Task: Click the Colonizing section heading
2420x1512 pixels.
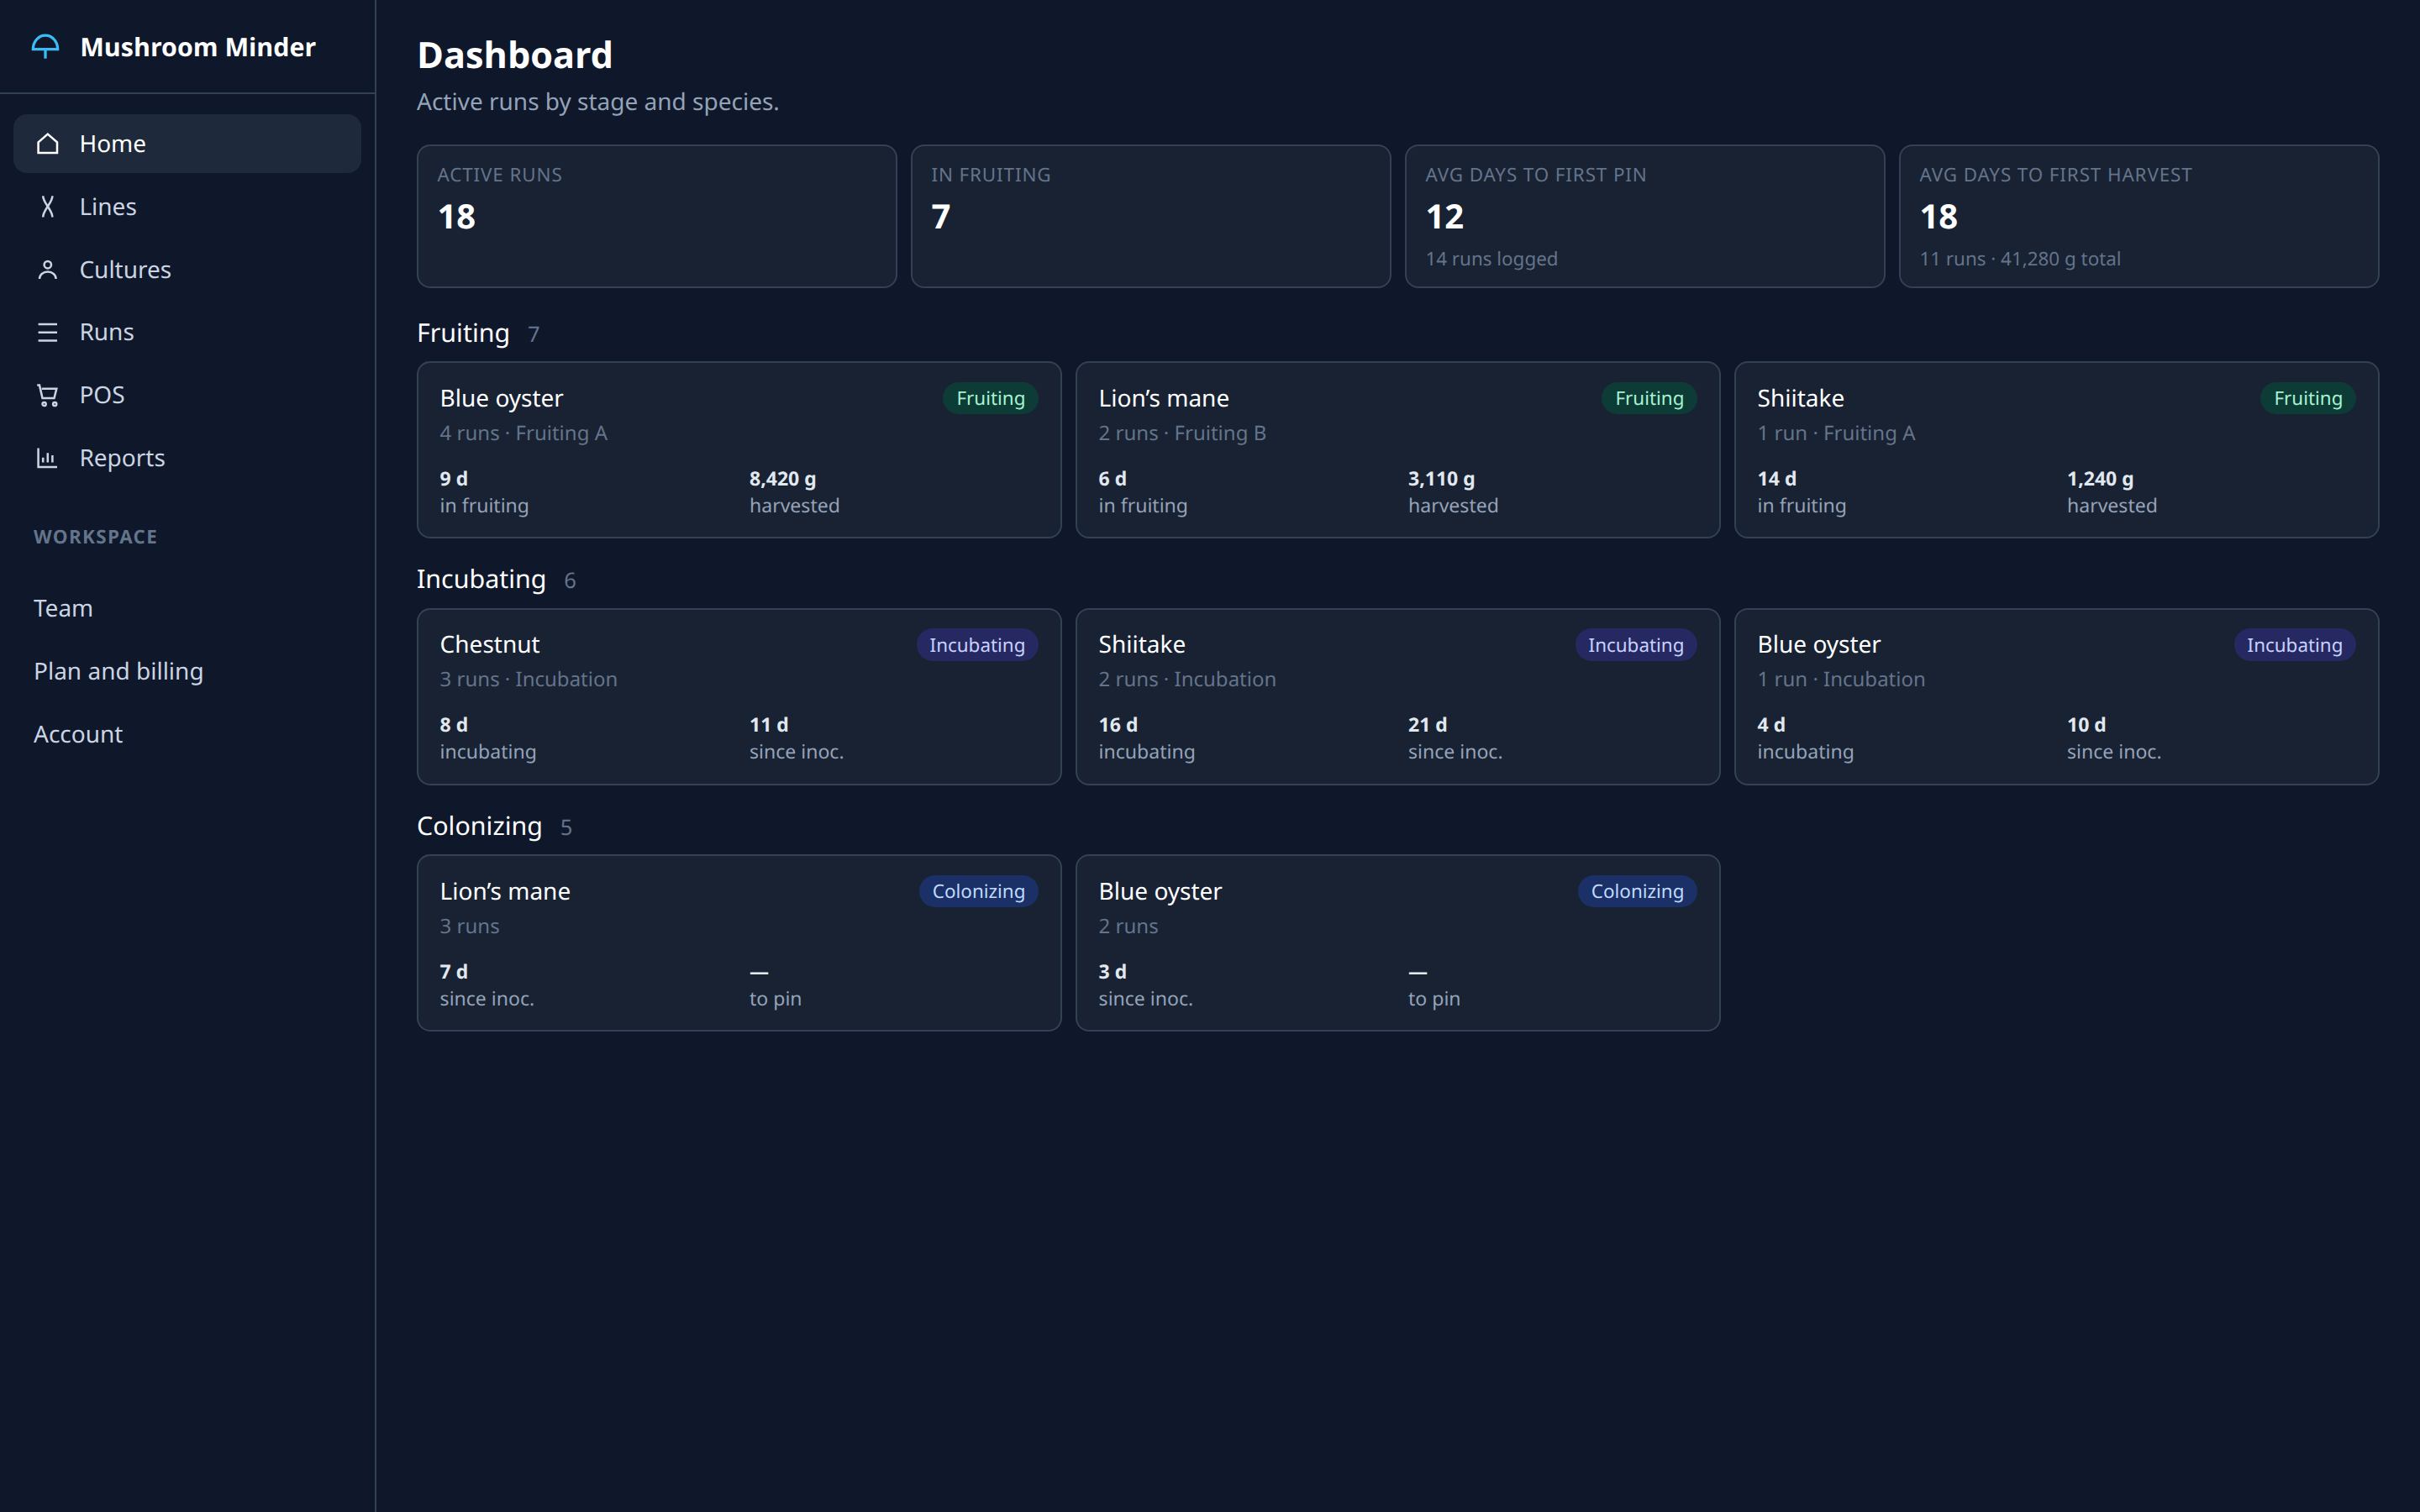Action: pyautogui.click(x=479, y=826)
